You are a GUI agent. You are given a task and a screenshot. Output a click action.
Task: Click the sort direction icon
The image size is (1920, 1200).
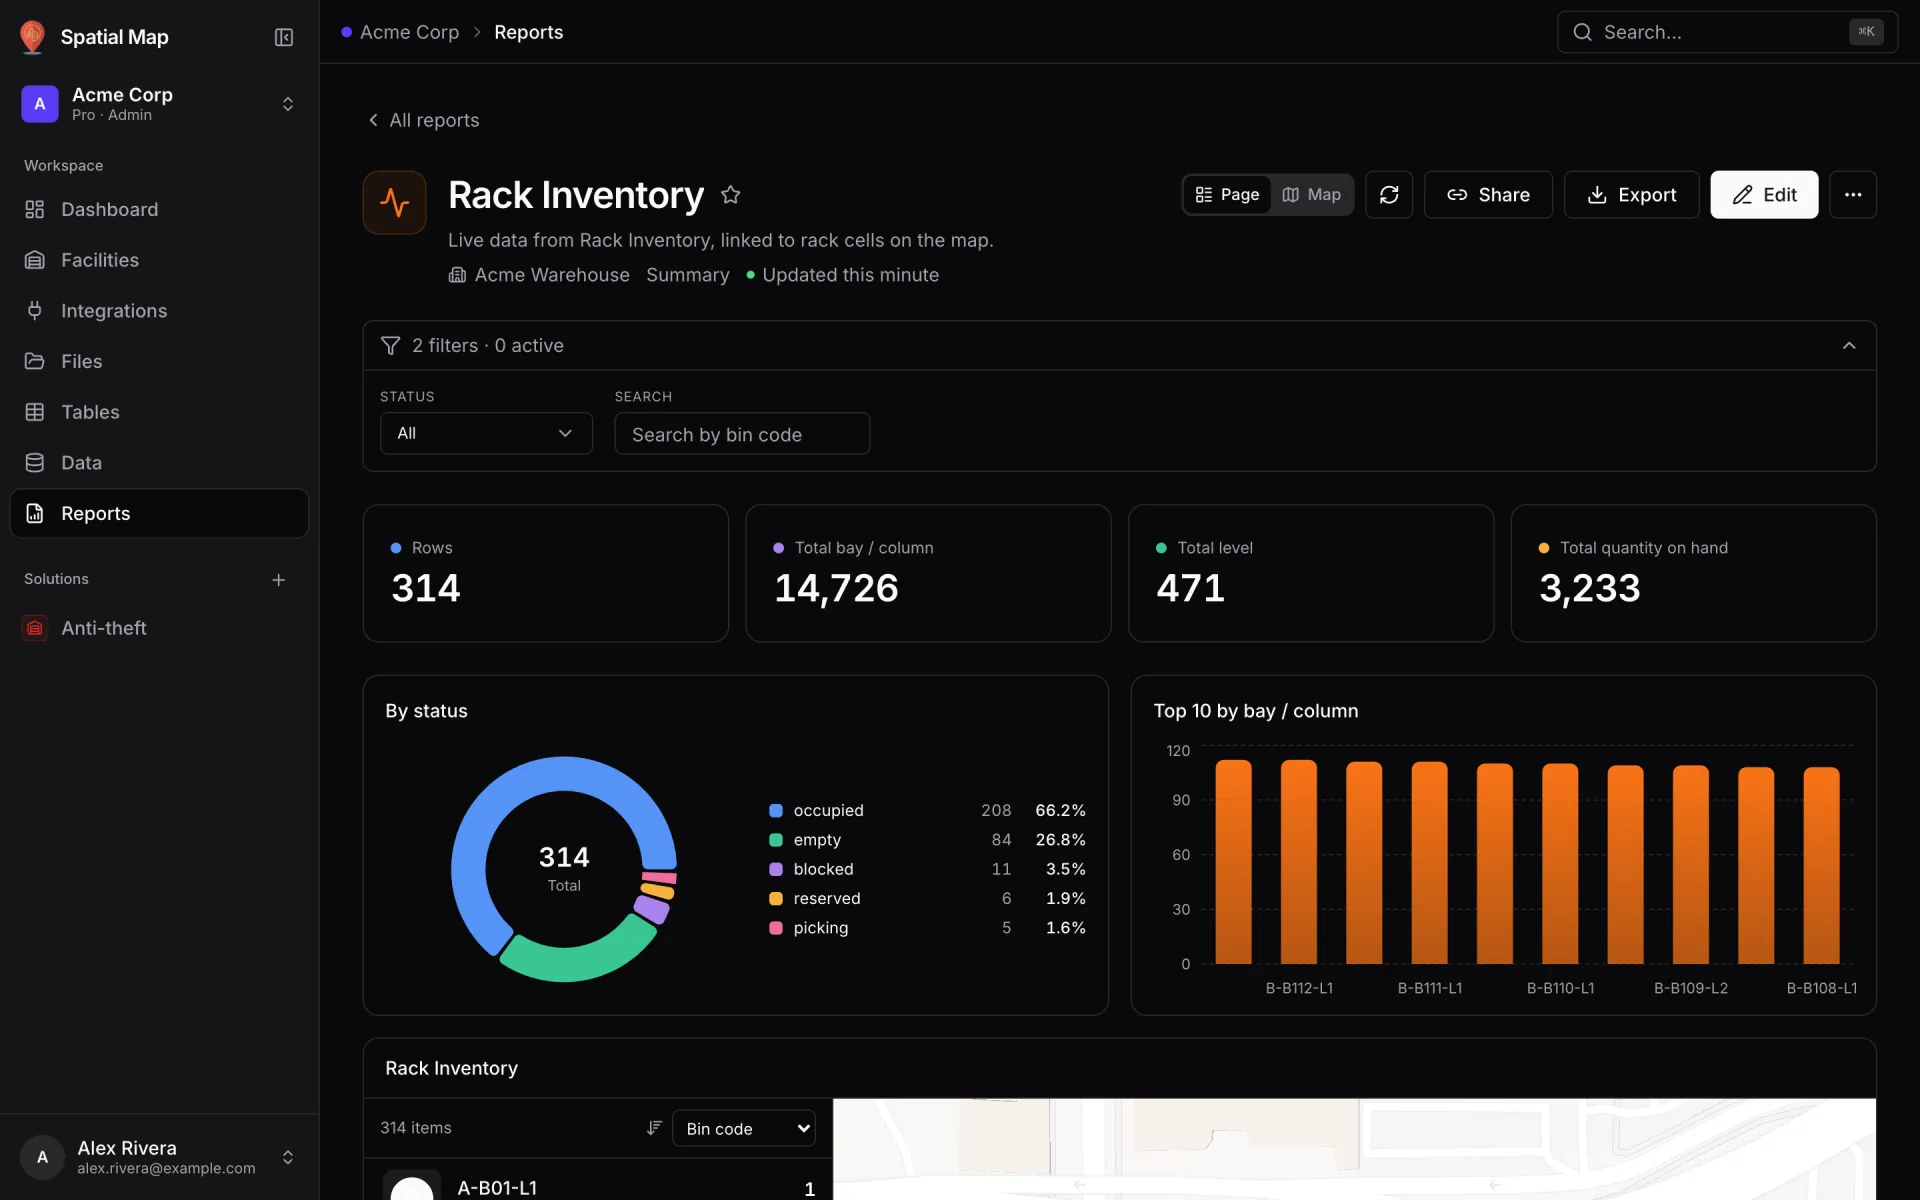click(654, 1128)
